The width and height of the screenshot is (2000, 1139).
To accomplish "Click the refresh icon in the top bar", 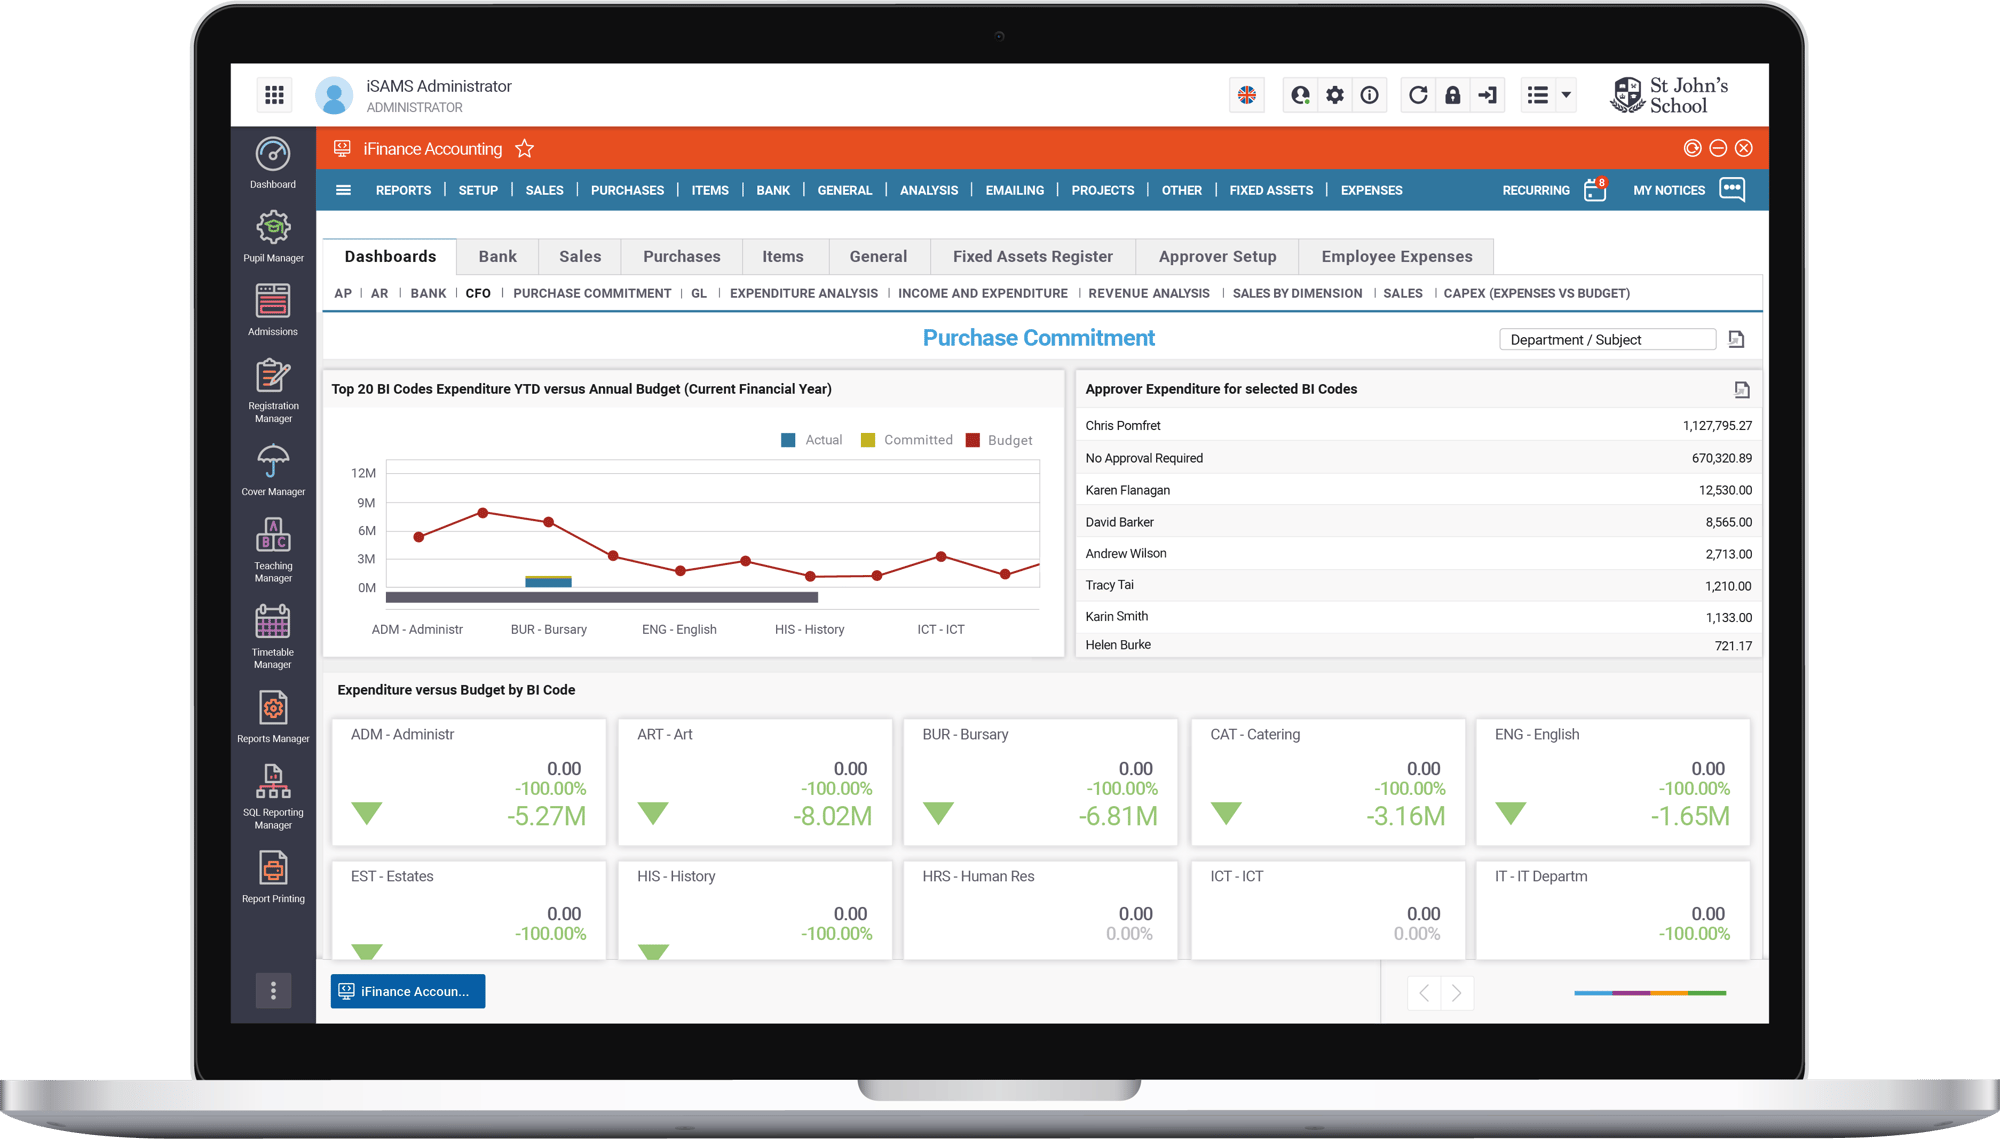I will pos(1417,95).
